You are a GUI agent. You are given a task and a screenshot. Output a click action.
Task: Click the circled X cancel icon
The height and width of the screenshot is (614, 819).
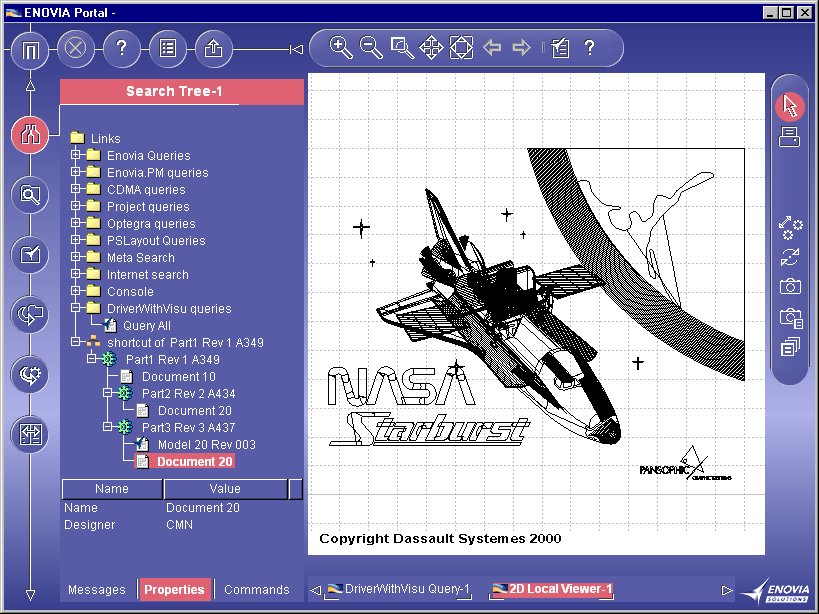(x=75, y=49)
